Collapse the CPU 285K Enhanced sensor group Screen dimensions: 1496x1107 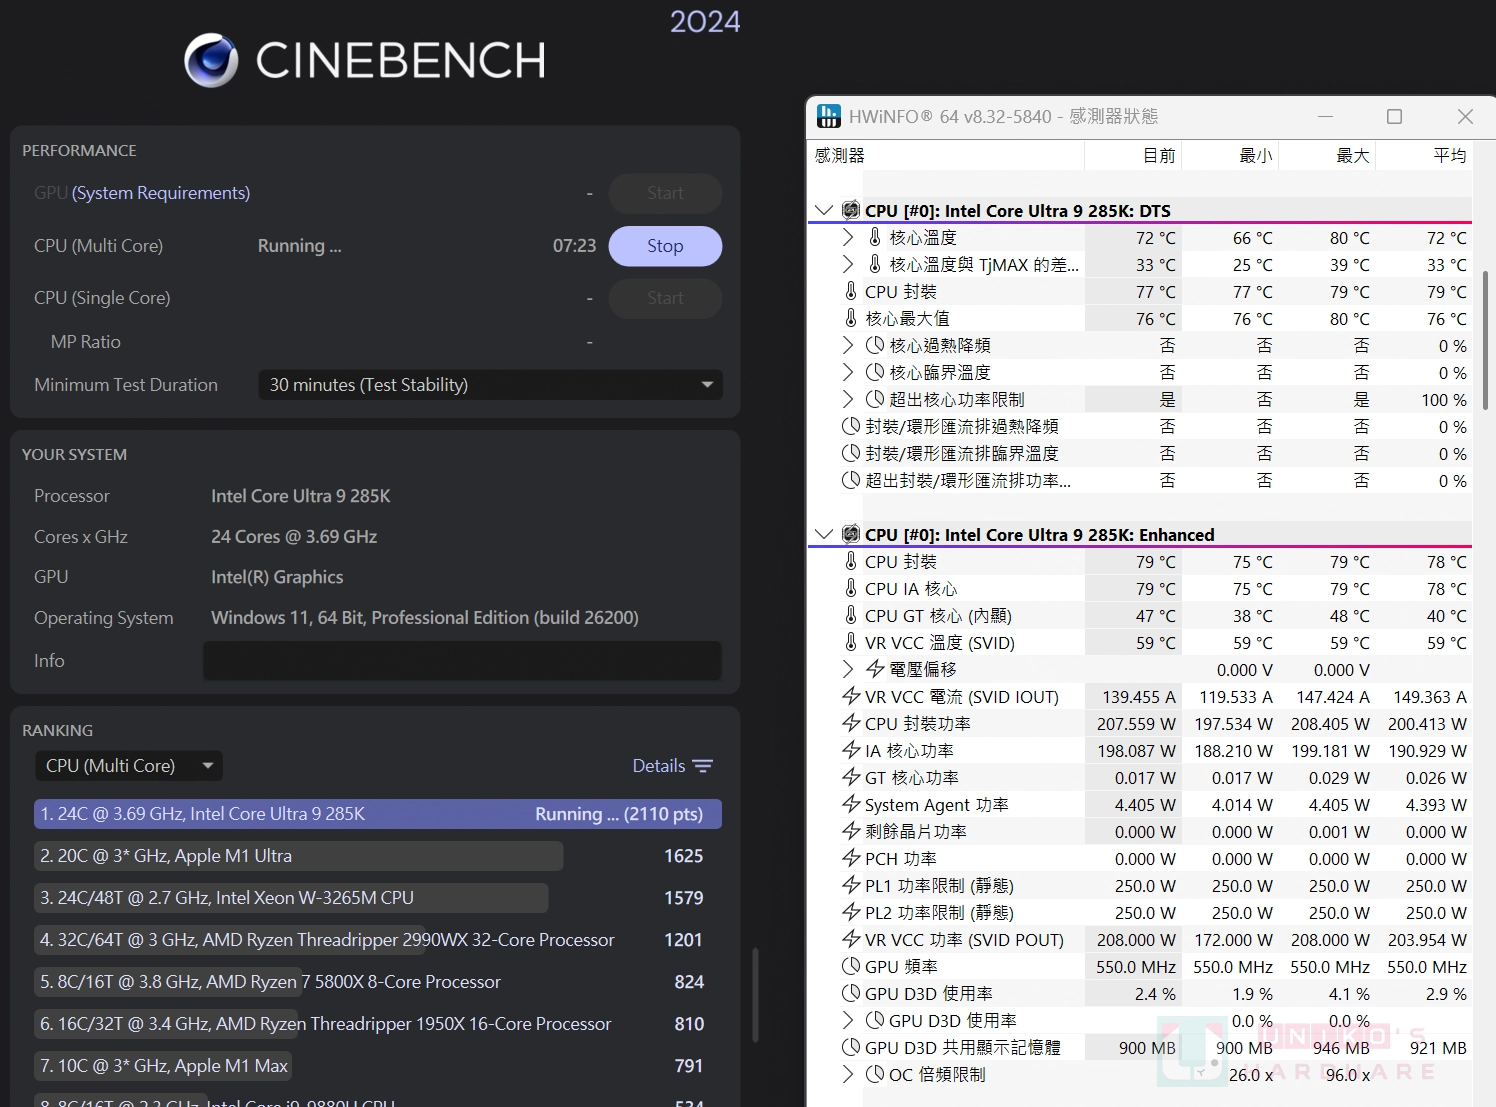click(824, 534)
